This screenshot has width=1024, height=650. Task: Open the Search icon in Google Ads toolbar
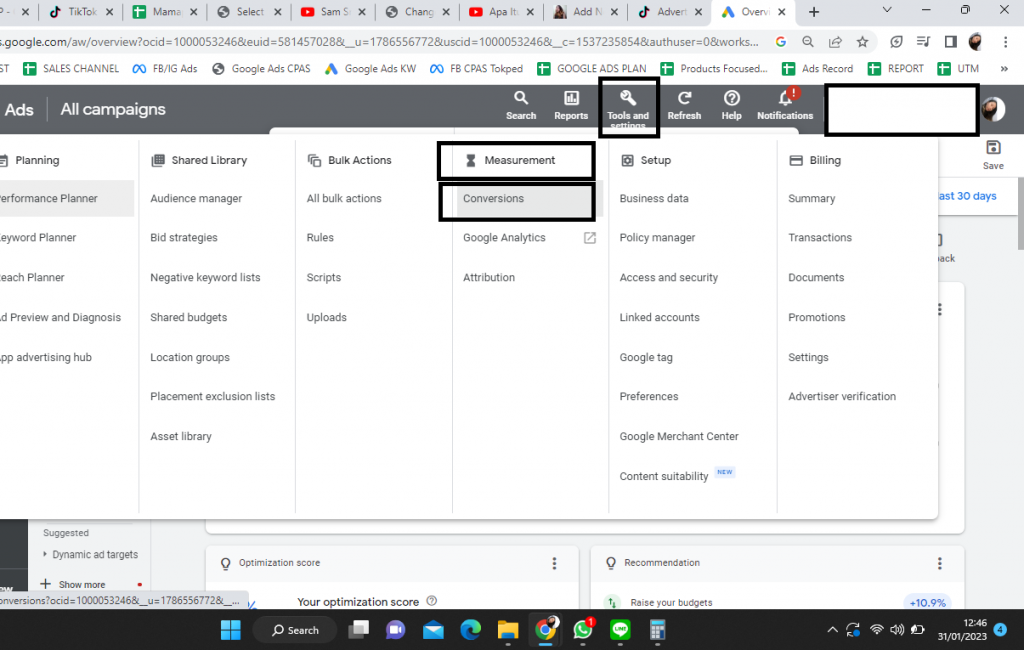(x=520, y=100)
